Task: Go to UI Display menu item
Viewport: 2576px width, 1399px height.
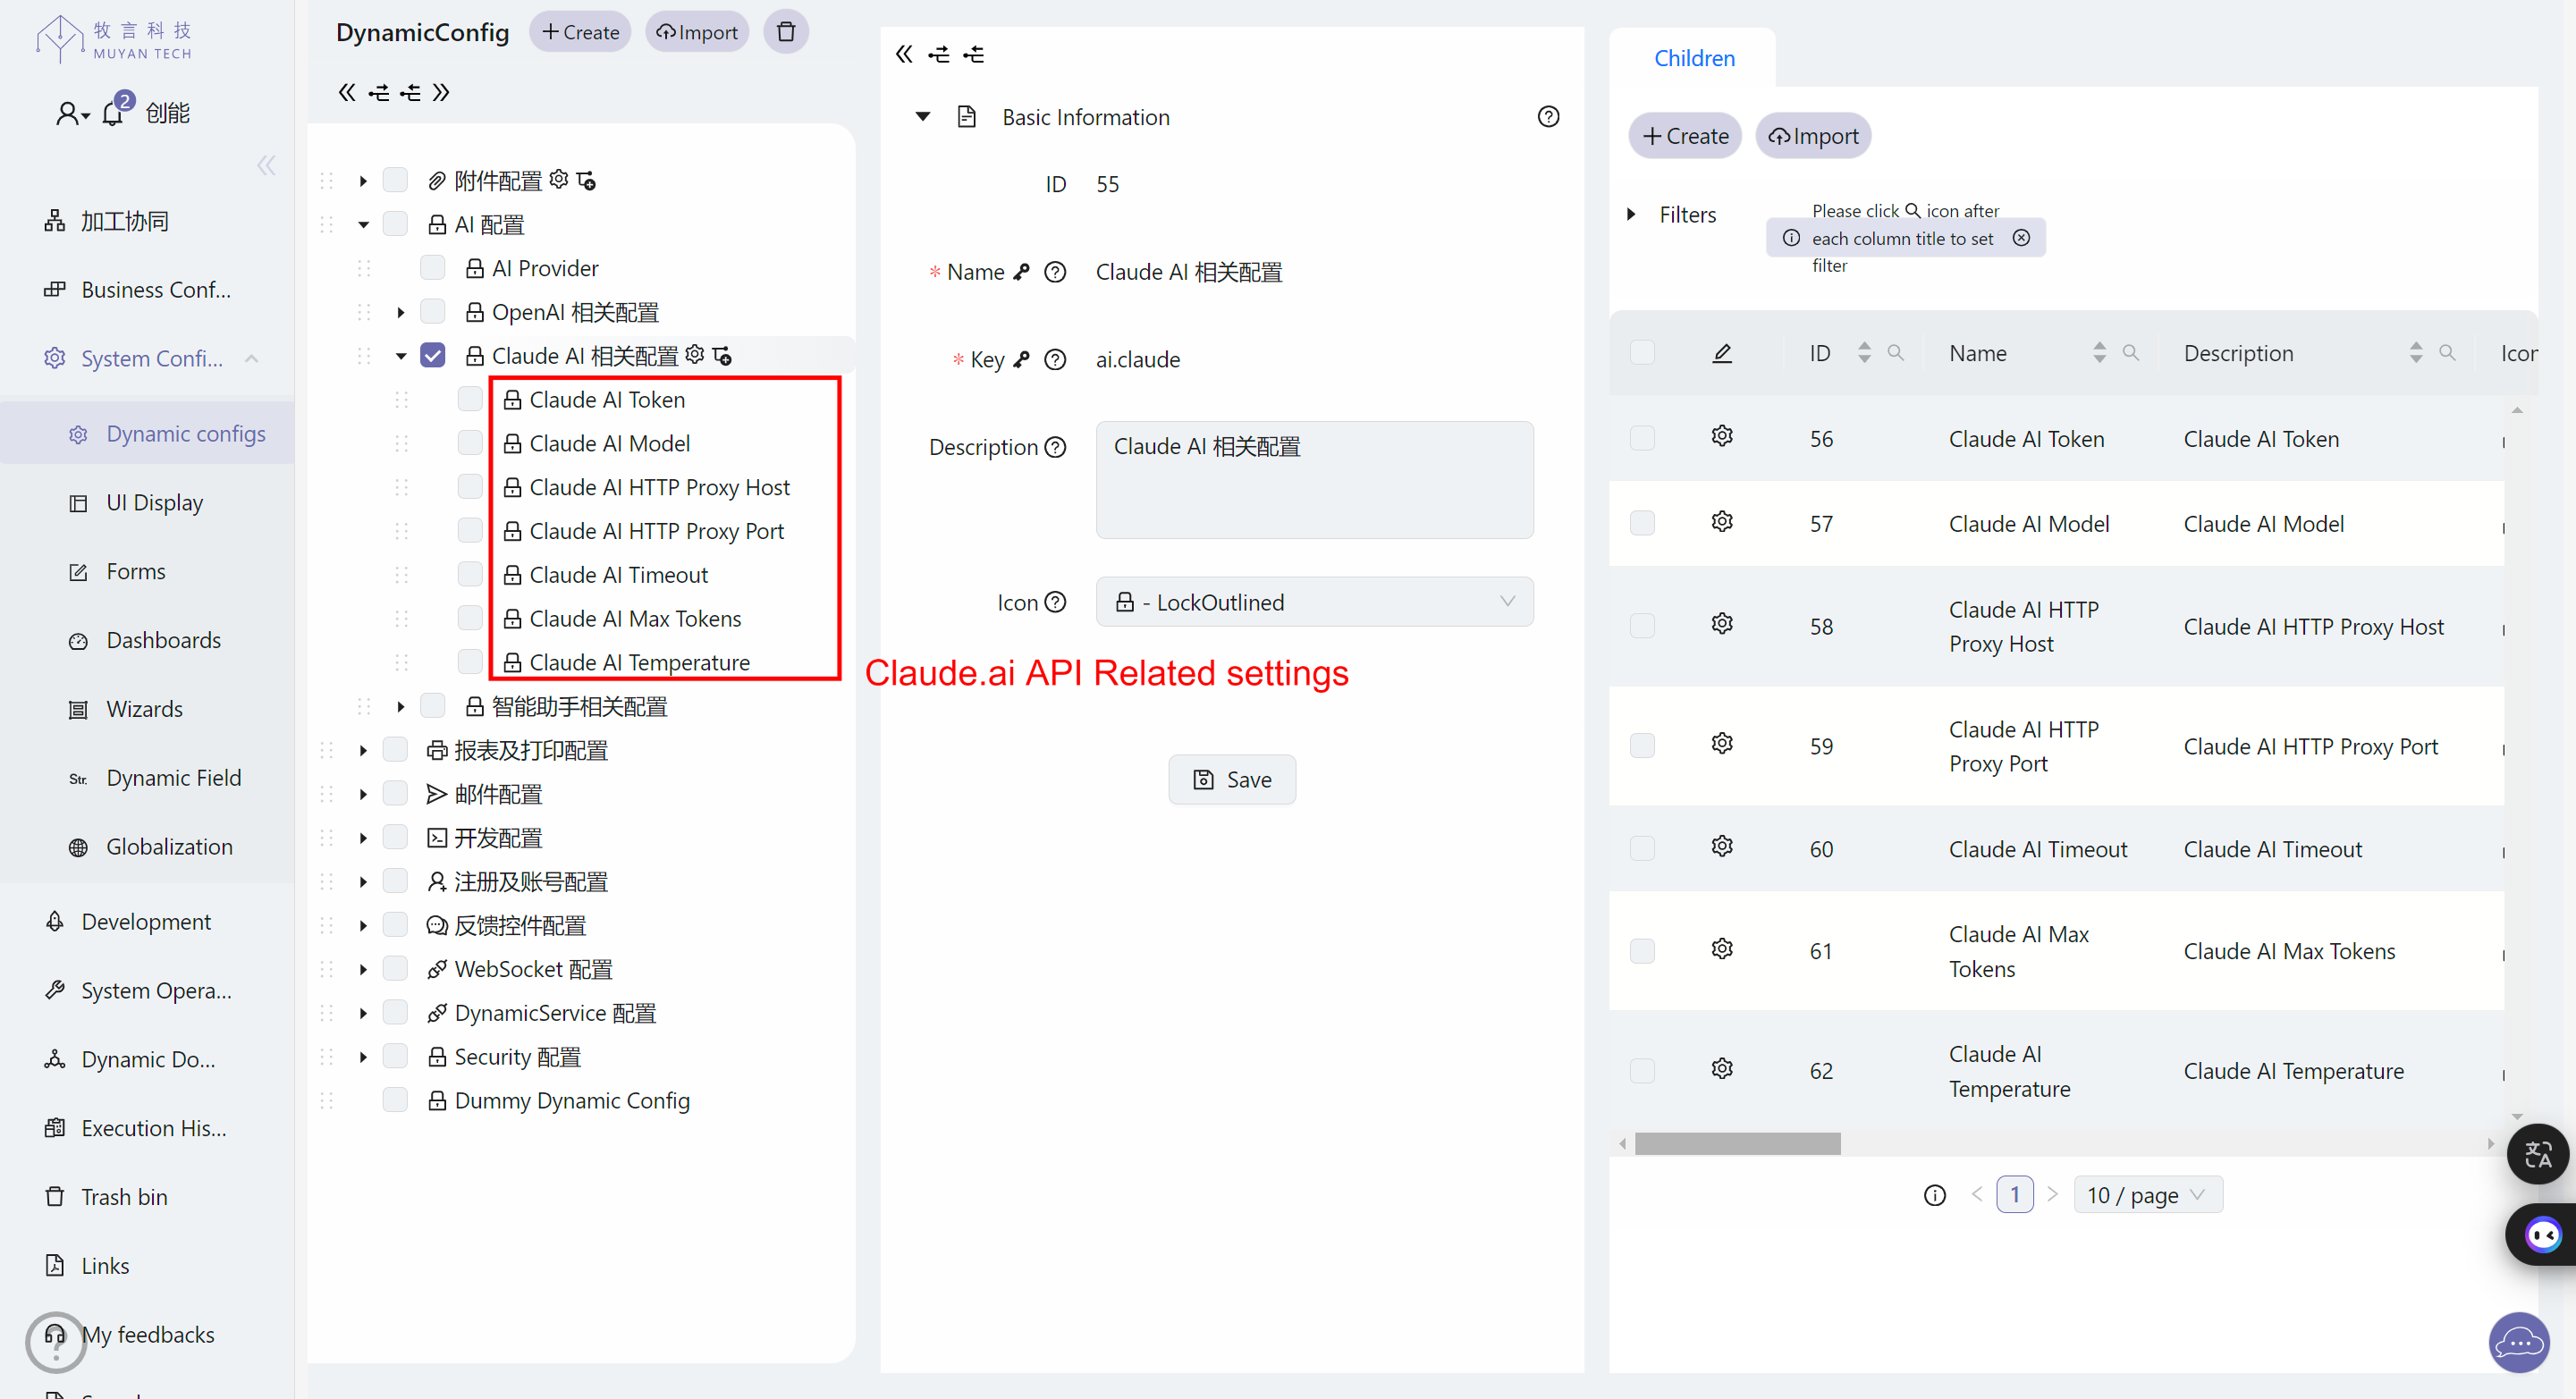Action: click(x=154, y=502)
